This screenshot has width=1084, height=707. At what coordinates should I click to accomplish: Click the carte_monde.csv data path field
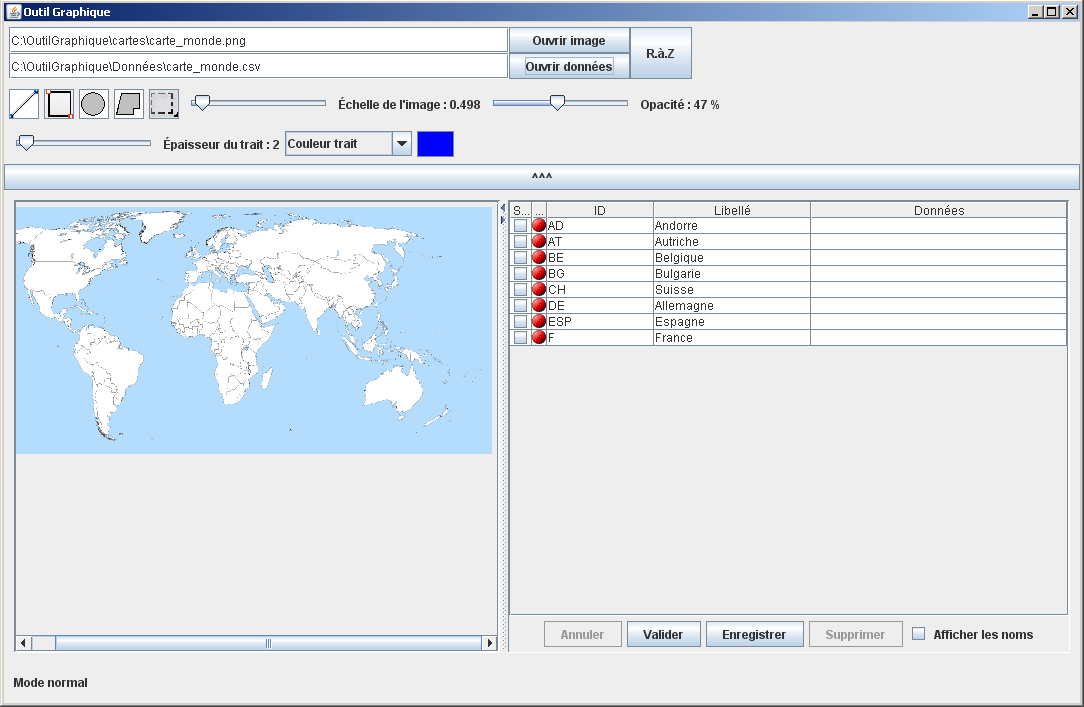tap(258, 66)
